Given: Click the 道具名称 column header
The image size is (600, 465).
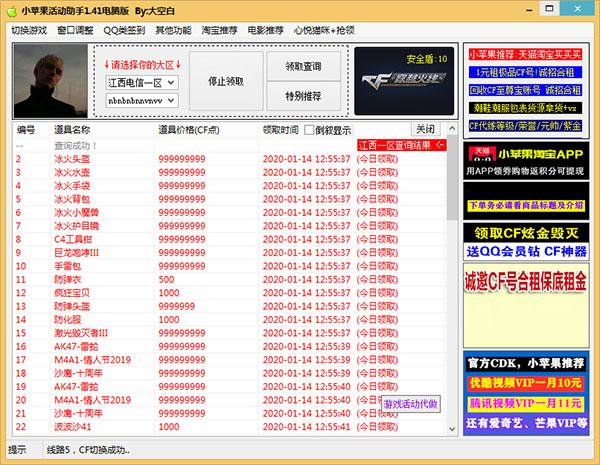Looking at the screenshot, I should 72,130.
